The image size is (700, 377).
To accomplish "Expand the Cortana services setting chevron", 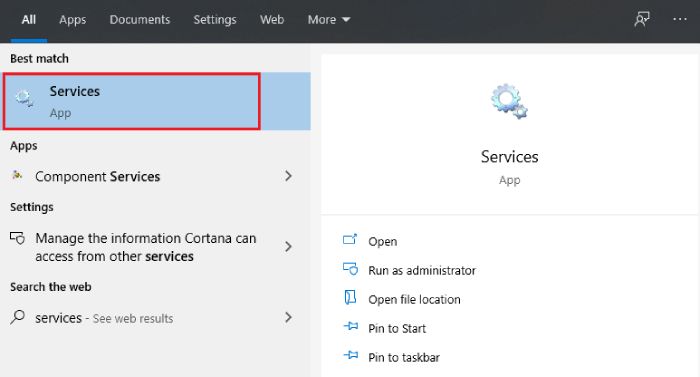I will point(288,247).
